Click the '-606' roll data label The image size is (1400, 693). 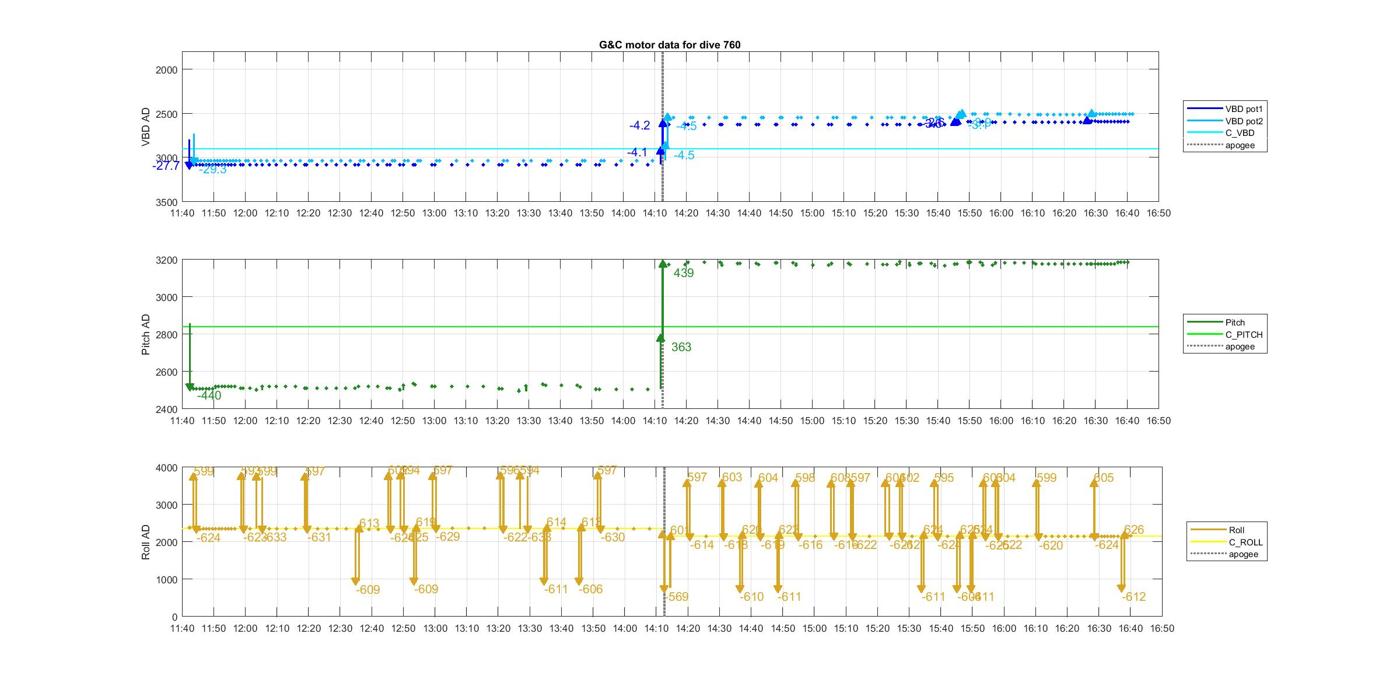(591, 590)
